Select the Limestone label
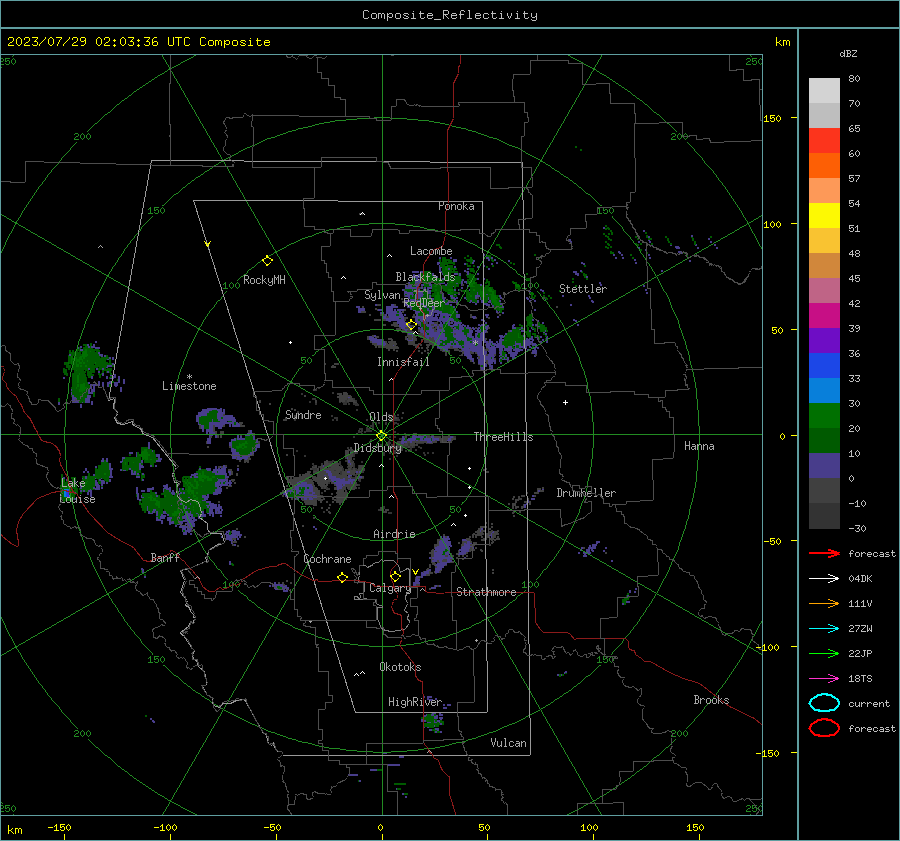 click(189, 386)
